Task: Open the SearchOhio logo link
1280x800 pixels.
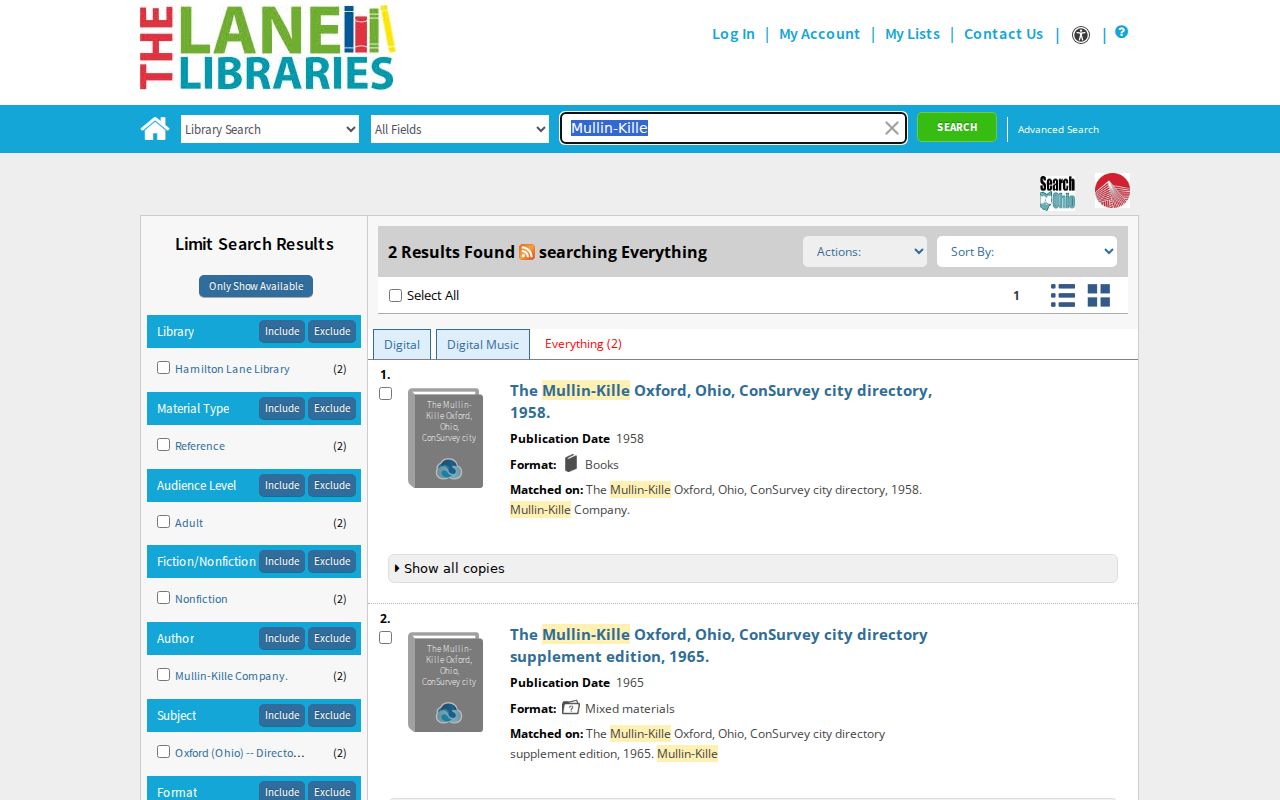Action: [1057, 192]
